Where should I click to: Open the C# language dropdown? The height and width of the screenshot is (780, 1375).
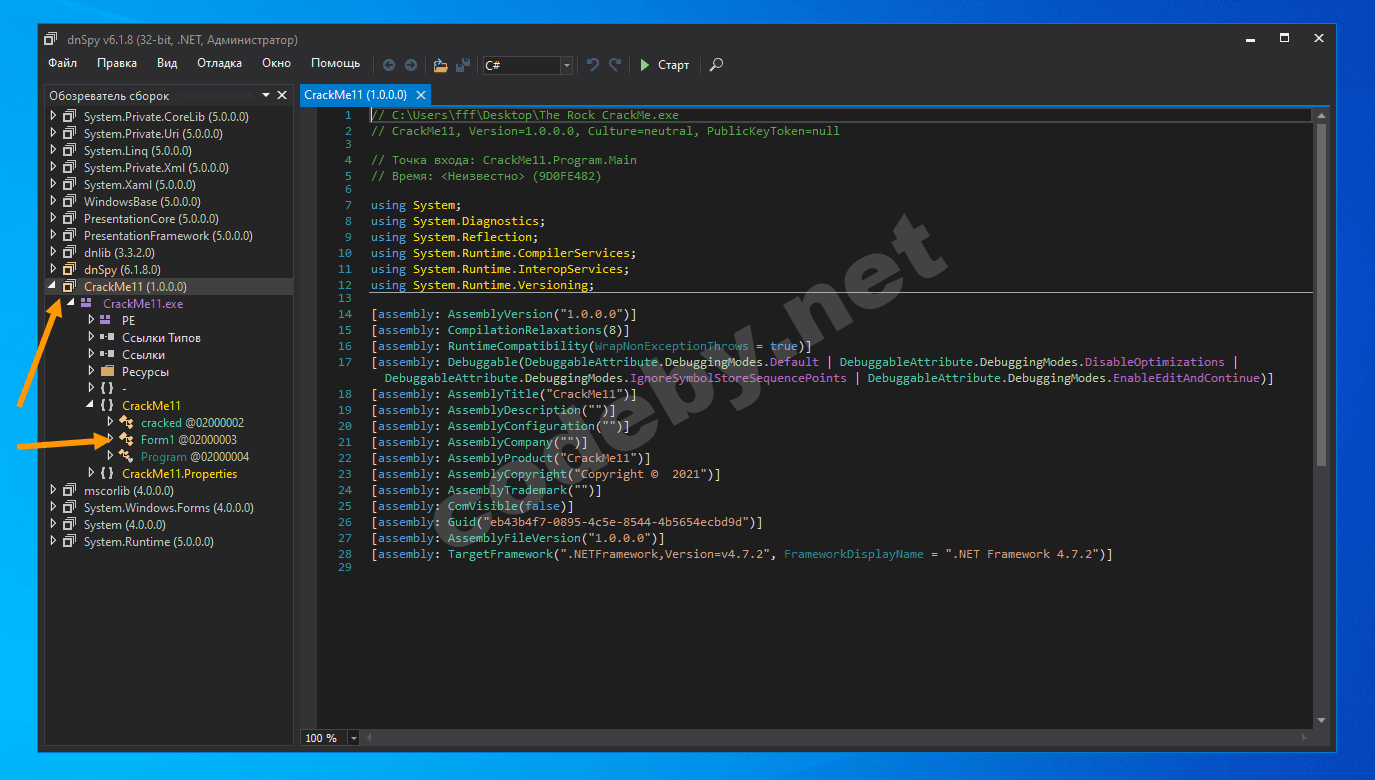click(x=567, y=65)
